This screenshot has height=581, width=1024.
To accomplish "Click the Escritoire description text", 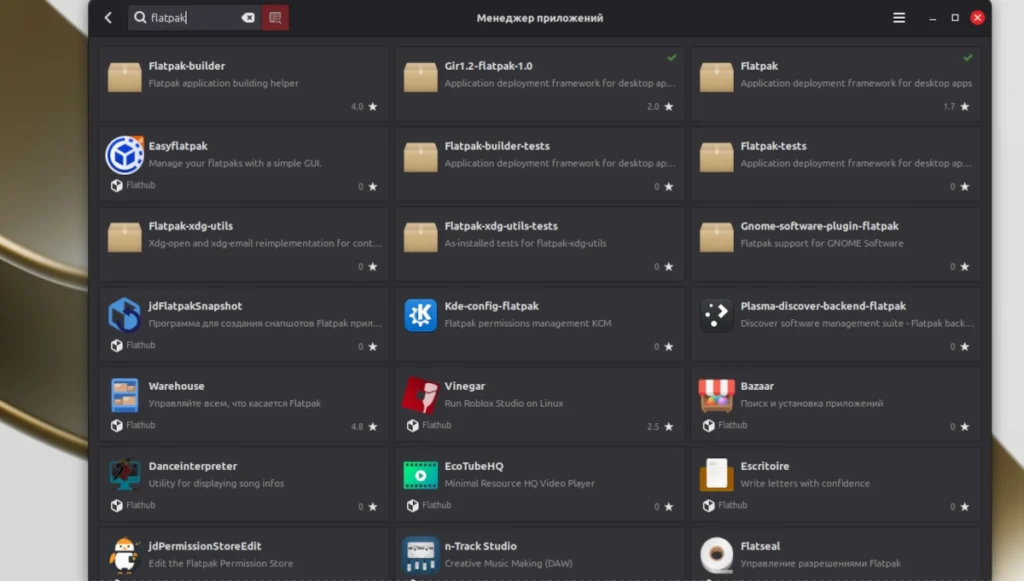I will click(805, 483).
